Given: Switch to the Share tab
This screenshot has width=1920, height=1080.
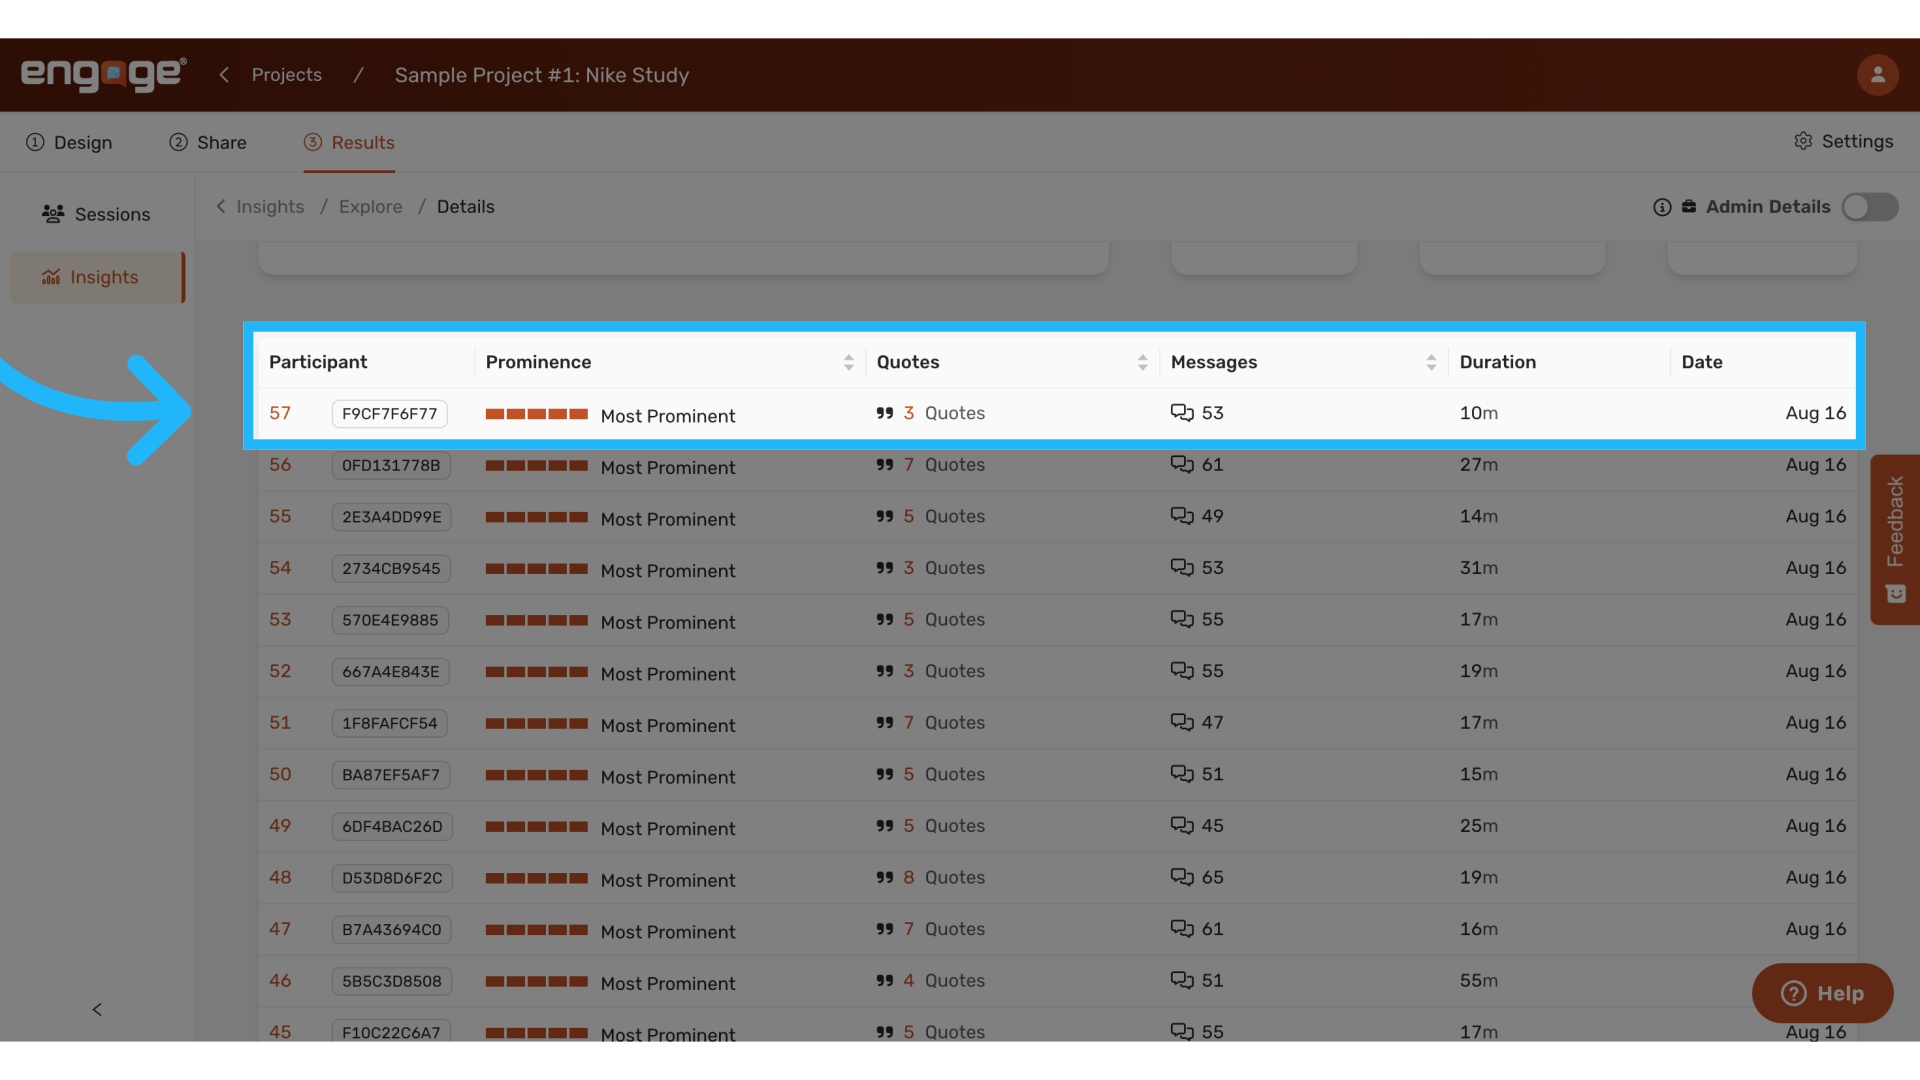Looking at the screenshot, I should pos(208,142).
